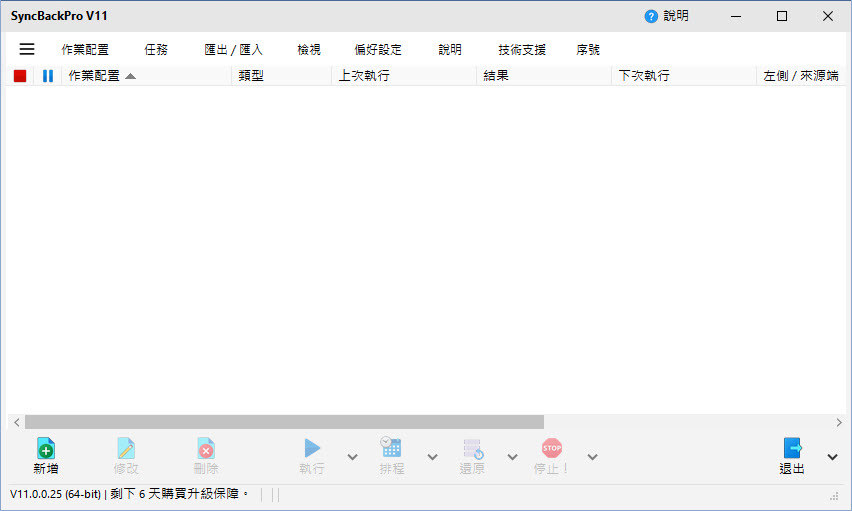Click the blue help question mark icon
Image resolution: width=852 pixels, height=511 pixels.
[651, 17]
